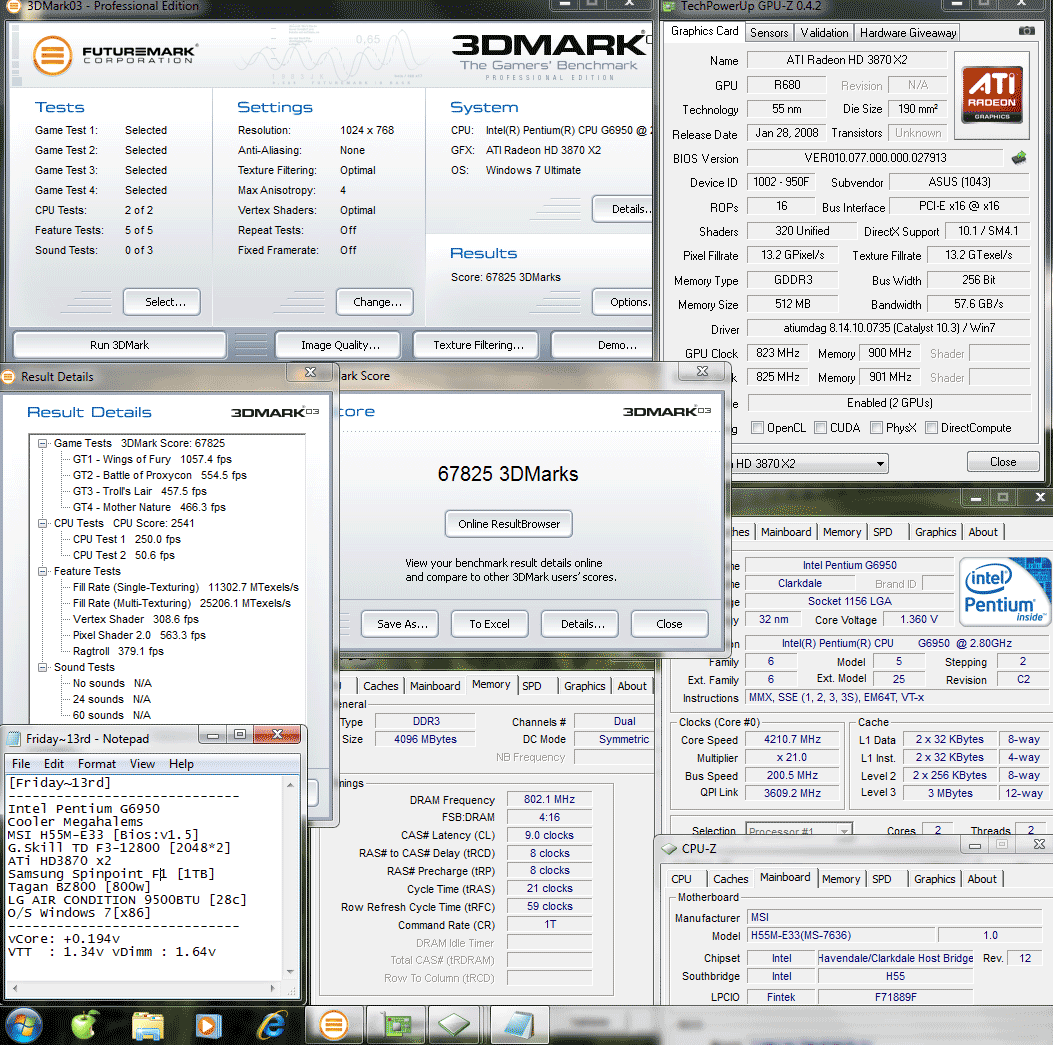This screenshot has height=1045, width=1053.
Task: Click the Texture Filtering... button
Action: pyautogui.click(x=477, y=345)
